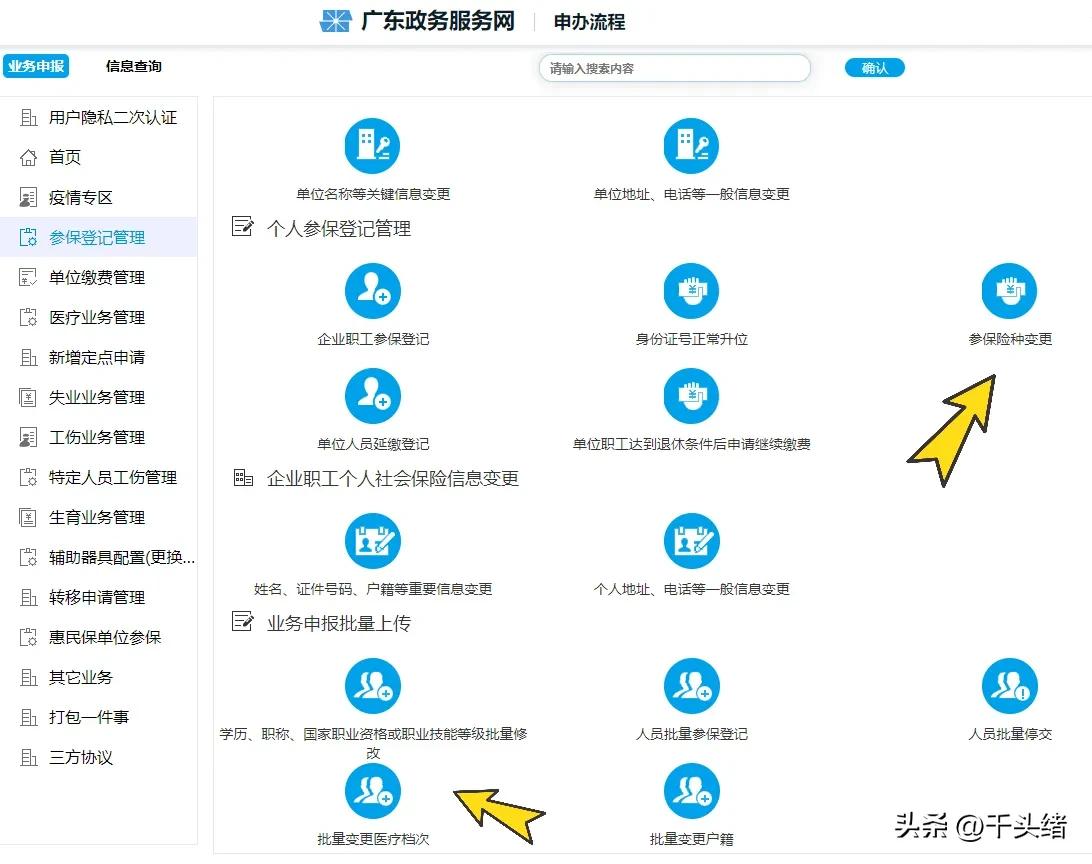Select the 批量变更户籍 icon
This screenshot has height=864, width=1092.
(x=691, y=791)
